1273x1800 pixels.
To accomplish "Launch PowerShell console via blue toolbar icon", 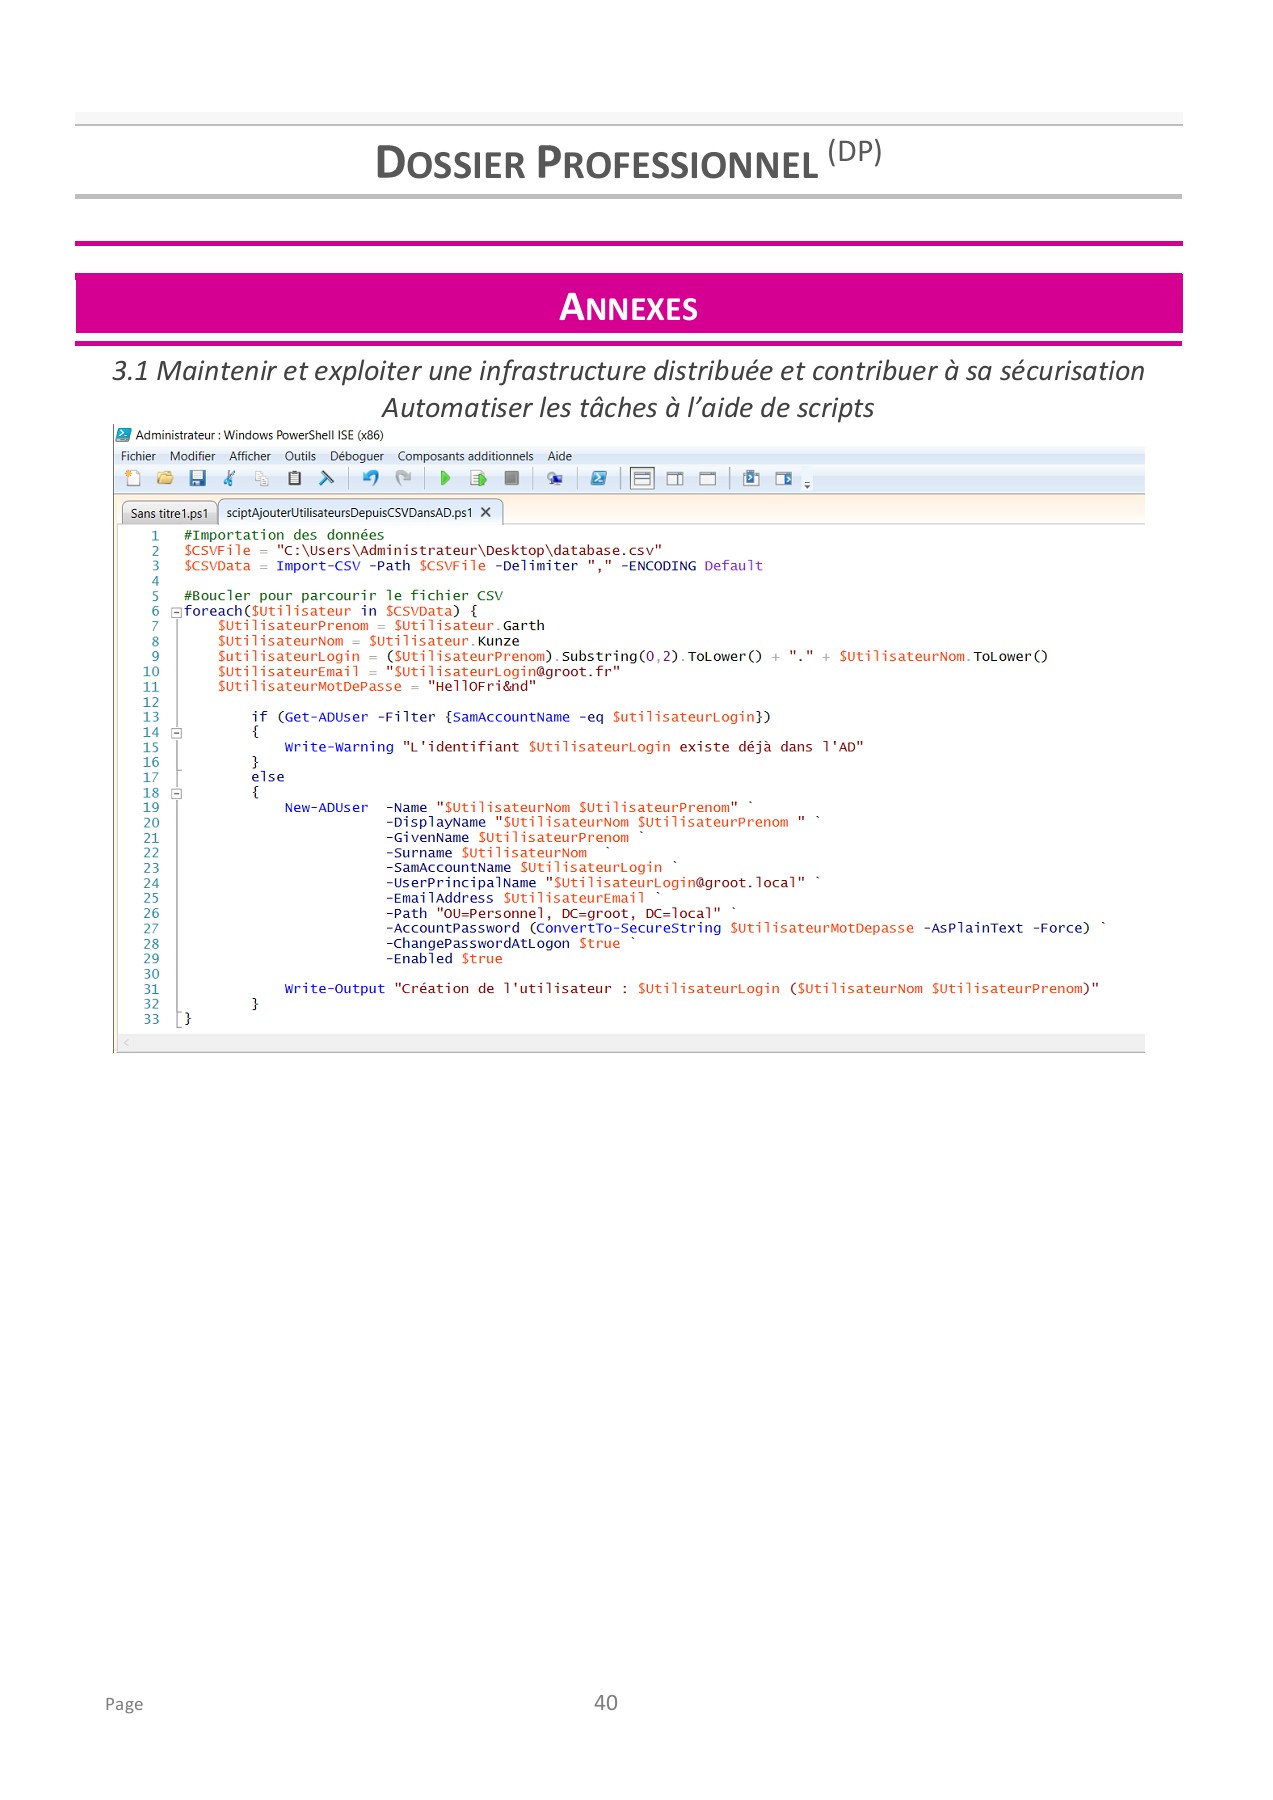I will [x=599, y=479].
